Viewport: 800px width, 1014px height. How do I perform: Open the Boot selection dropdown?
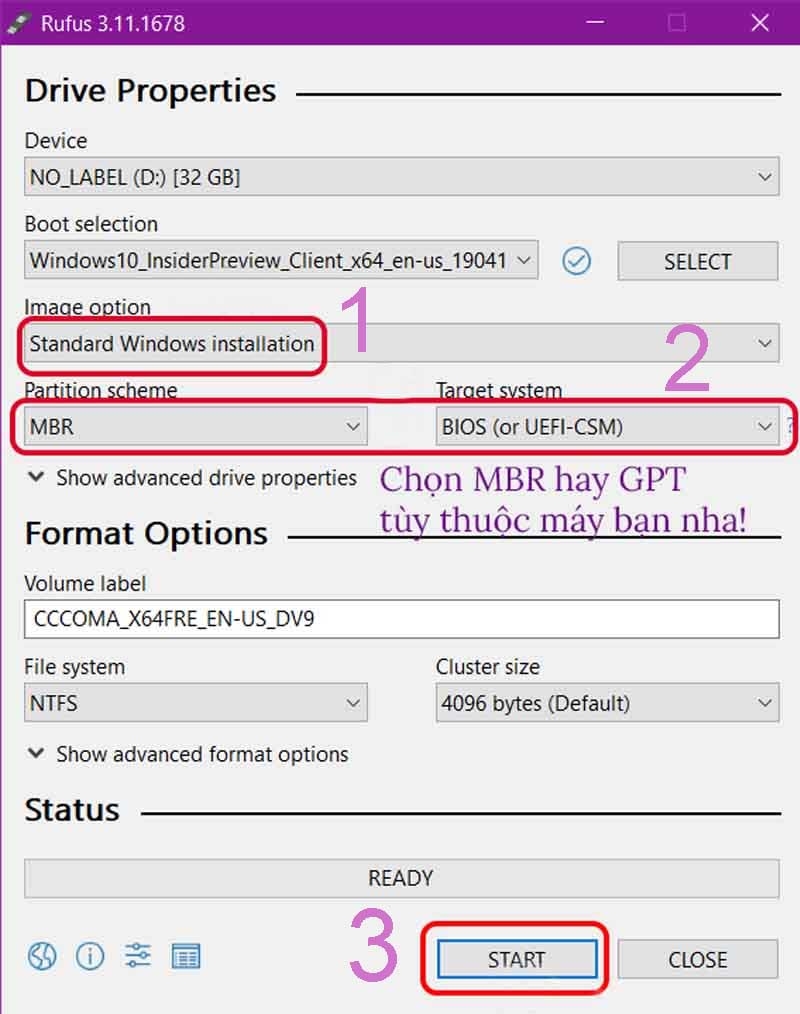point(281,261)
